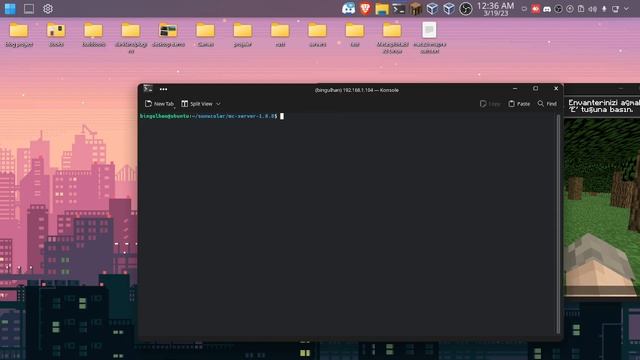Open OBS tray icon in system tray
Viewport: 640px width, 360px height.
[558, 9]
